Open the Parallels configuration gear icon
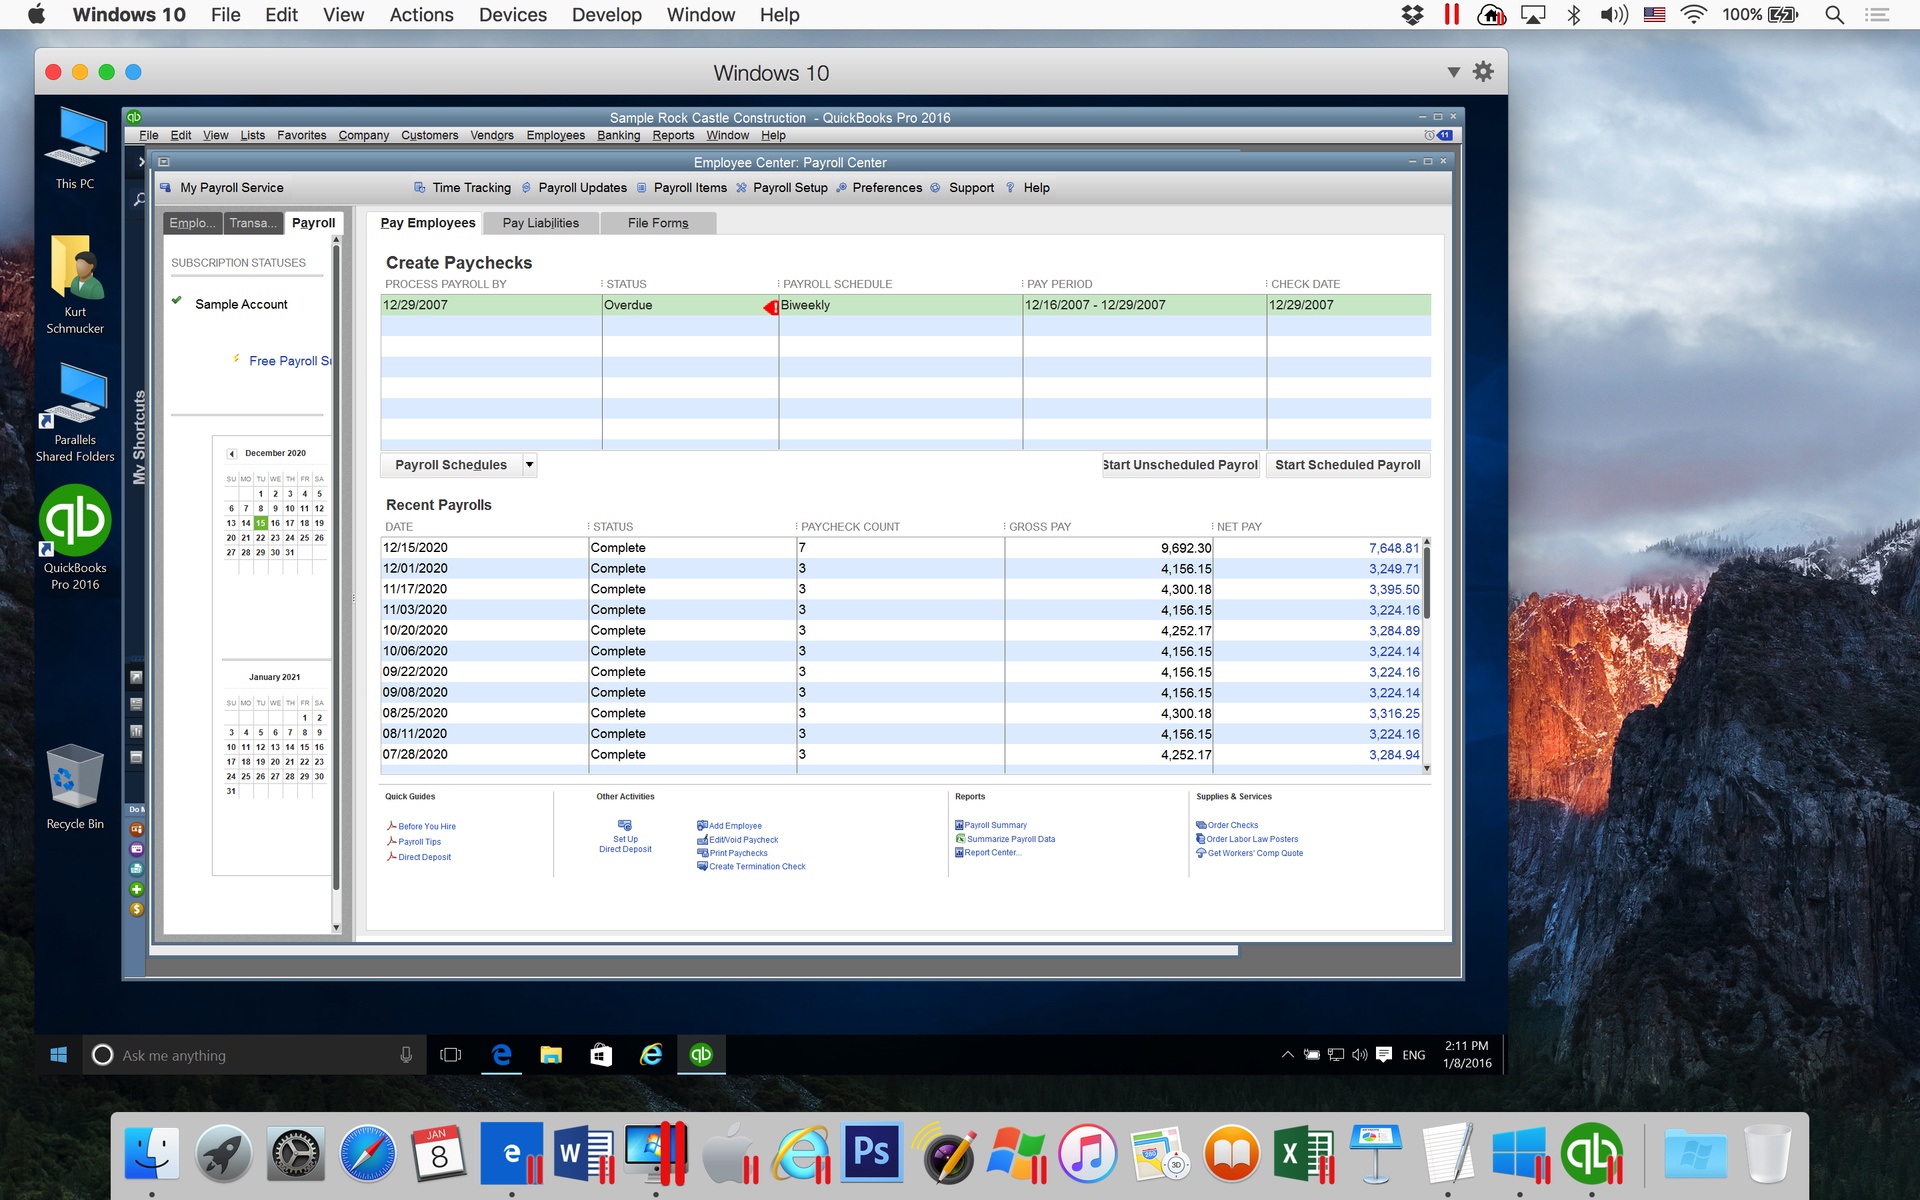This screenshot has height=1200, width=1920. pyautogui.click(x=1483, y=72)
